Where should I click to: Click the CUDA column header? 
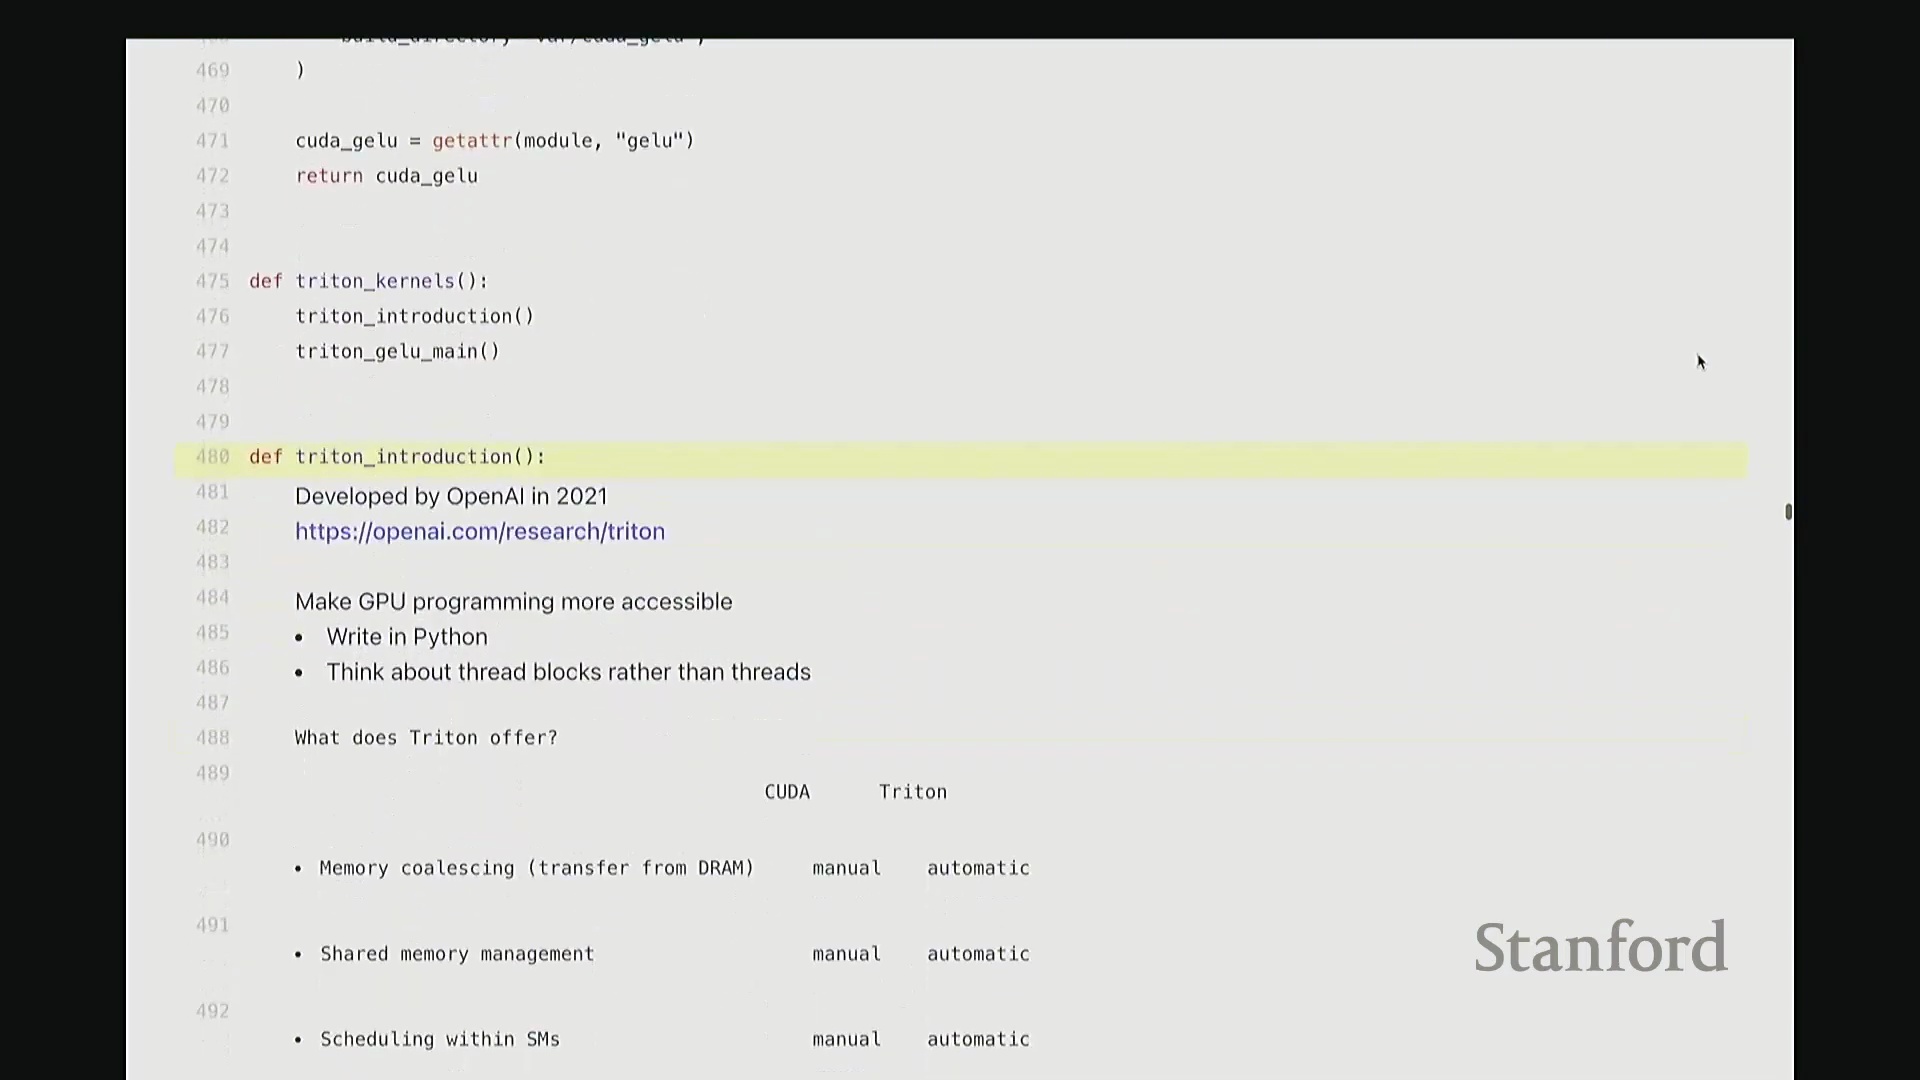point(787,792)
